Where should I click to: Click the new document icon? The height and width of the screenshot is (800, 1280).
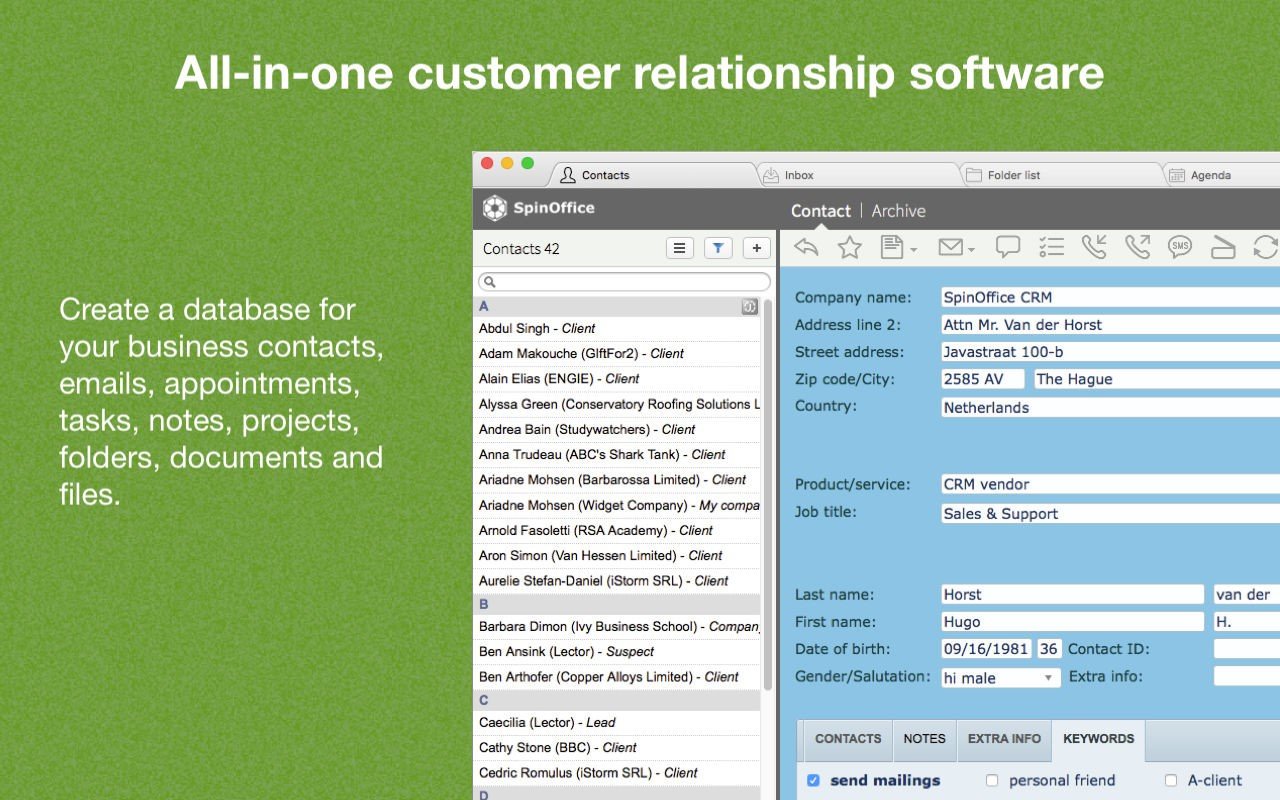point(891,247)
